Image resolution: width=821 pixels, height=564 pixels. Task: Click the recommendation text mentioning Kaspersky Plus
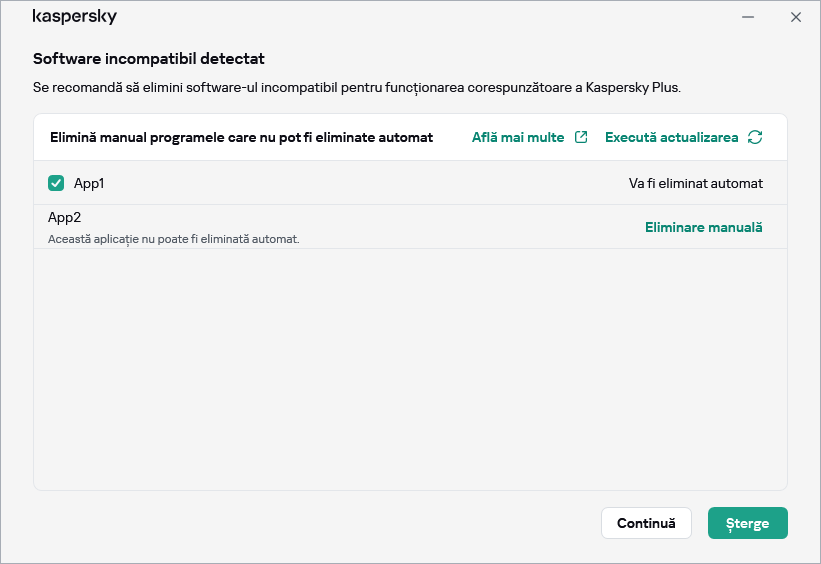pos(357,88)
